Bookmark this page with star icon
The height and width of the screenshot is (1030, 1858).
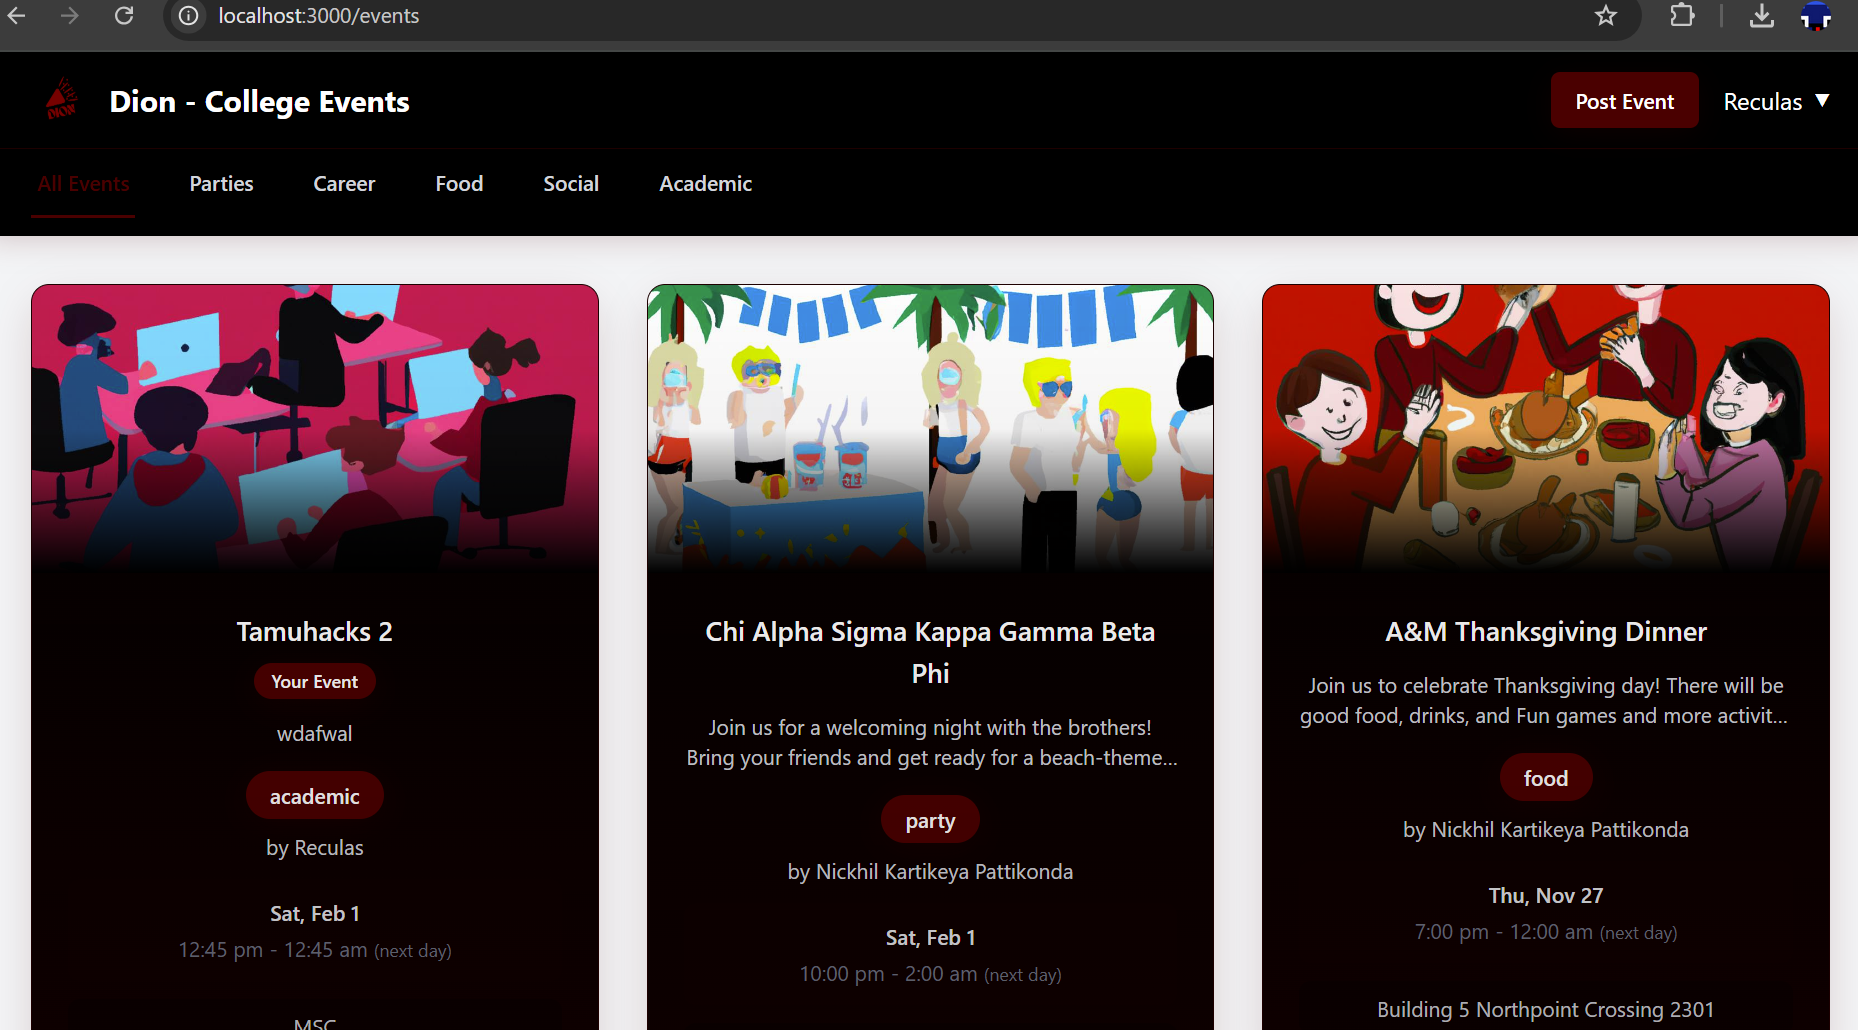1606,16
